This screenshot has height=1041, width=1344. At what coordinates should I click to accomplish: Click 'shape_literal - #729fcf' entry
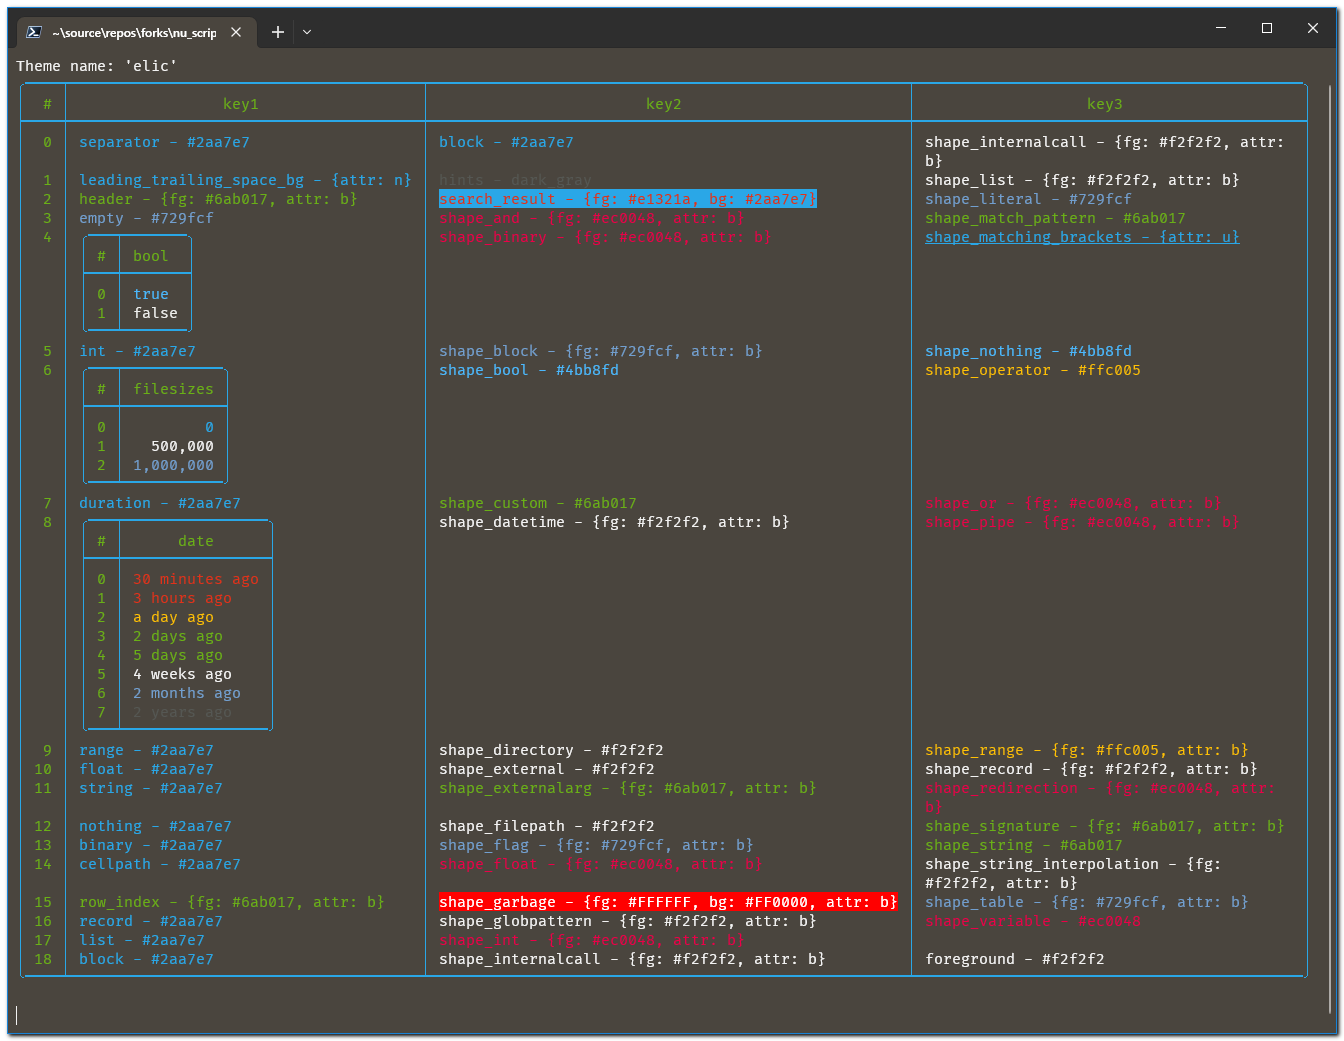(1028, 199)
